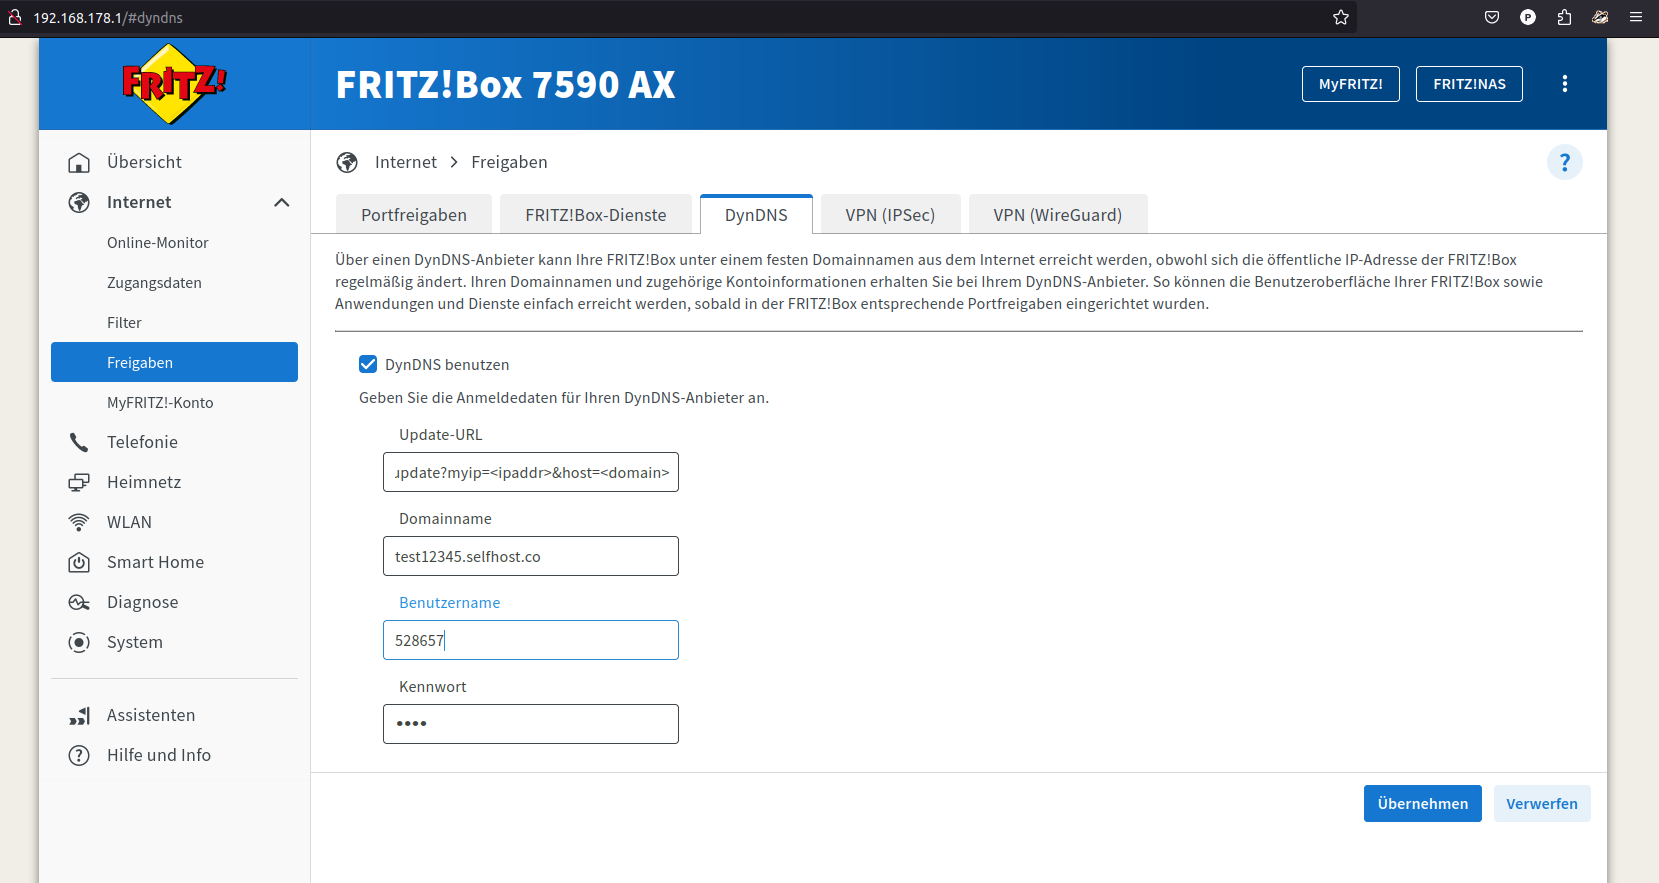Open Online-Monitor in the sidebar
Image resolution: width=1659 pixels, height=883 pixels.
pyautogui.click(x=158, y=243)
